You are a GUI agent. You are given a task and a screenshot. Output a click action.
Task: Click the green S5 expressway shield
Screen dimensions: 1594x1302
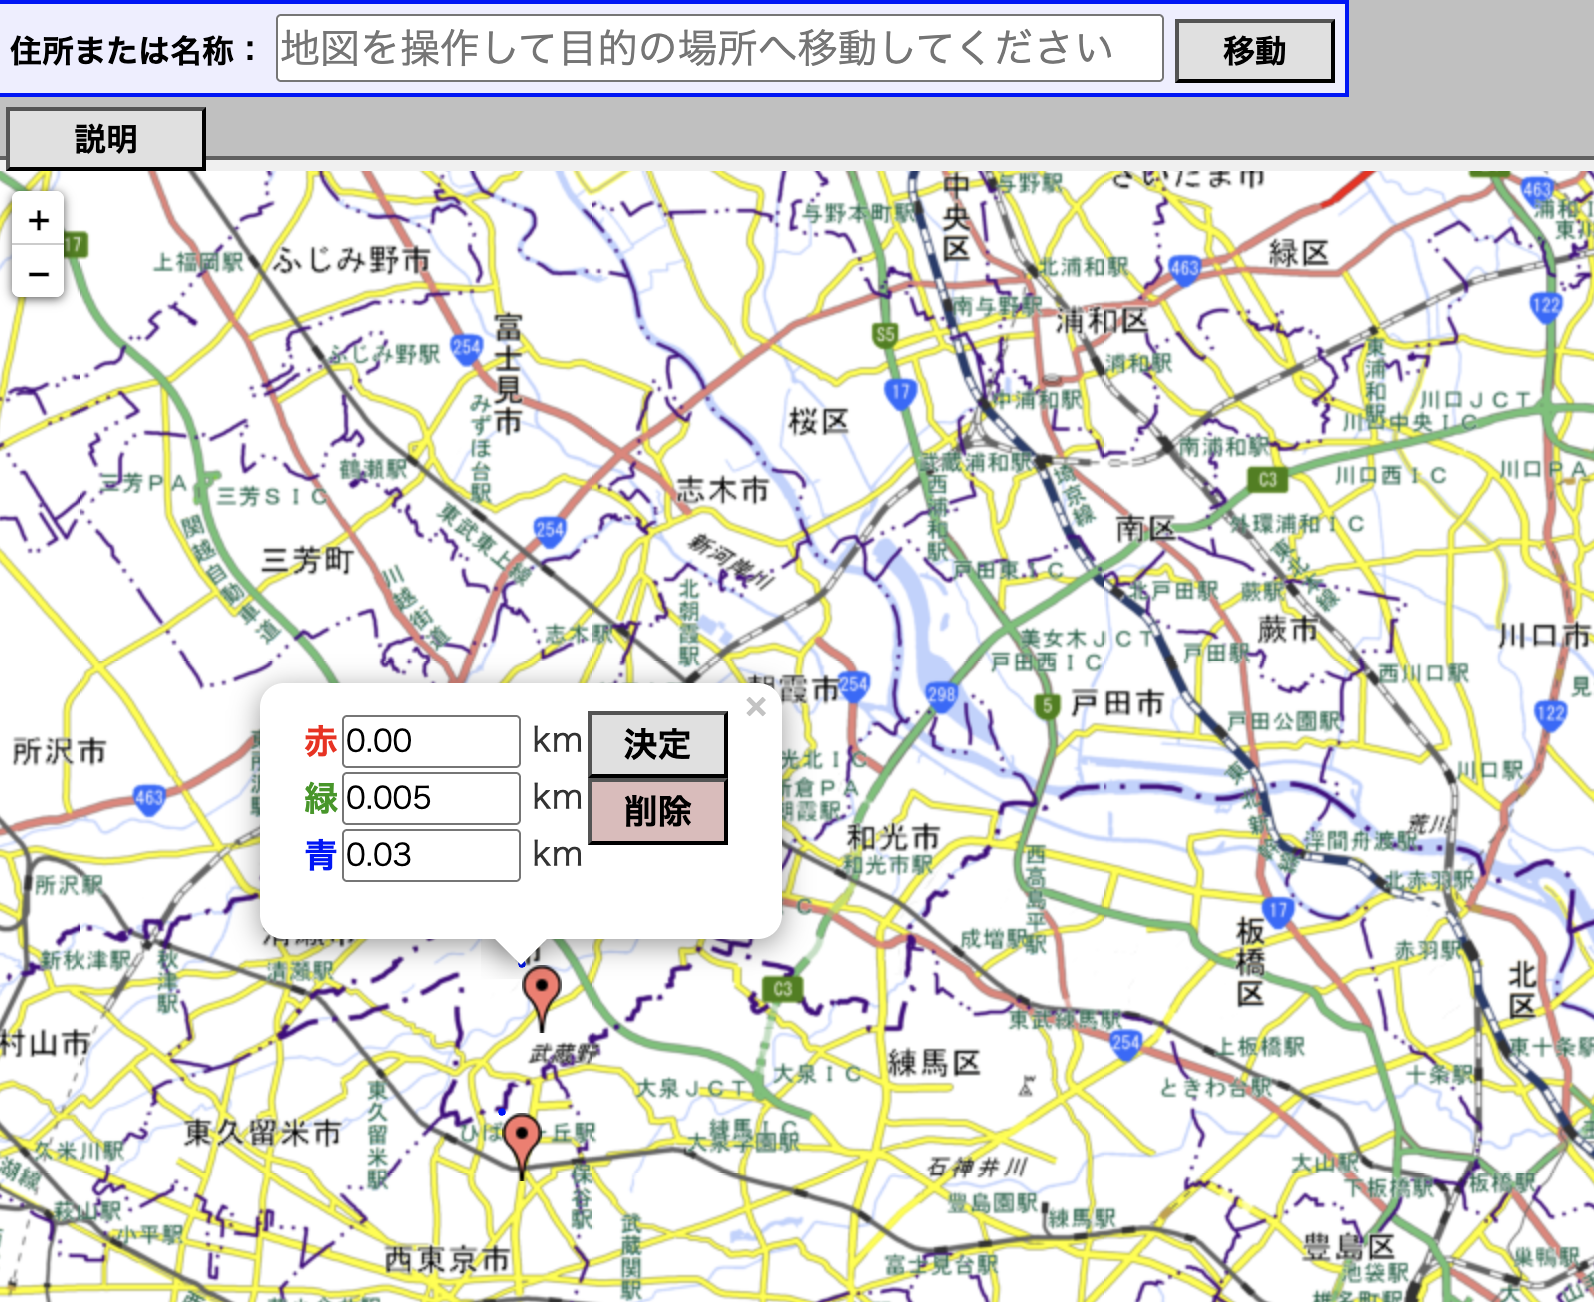[x=885, y=334]
